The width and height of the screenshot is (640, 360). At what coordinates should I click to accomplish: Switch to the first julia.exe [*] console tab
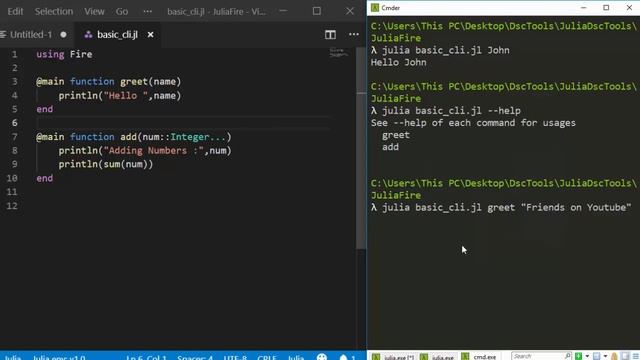393,356
